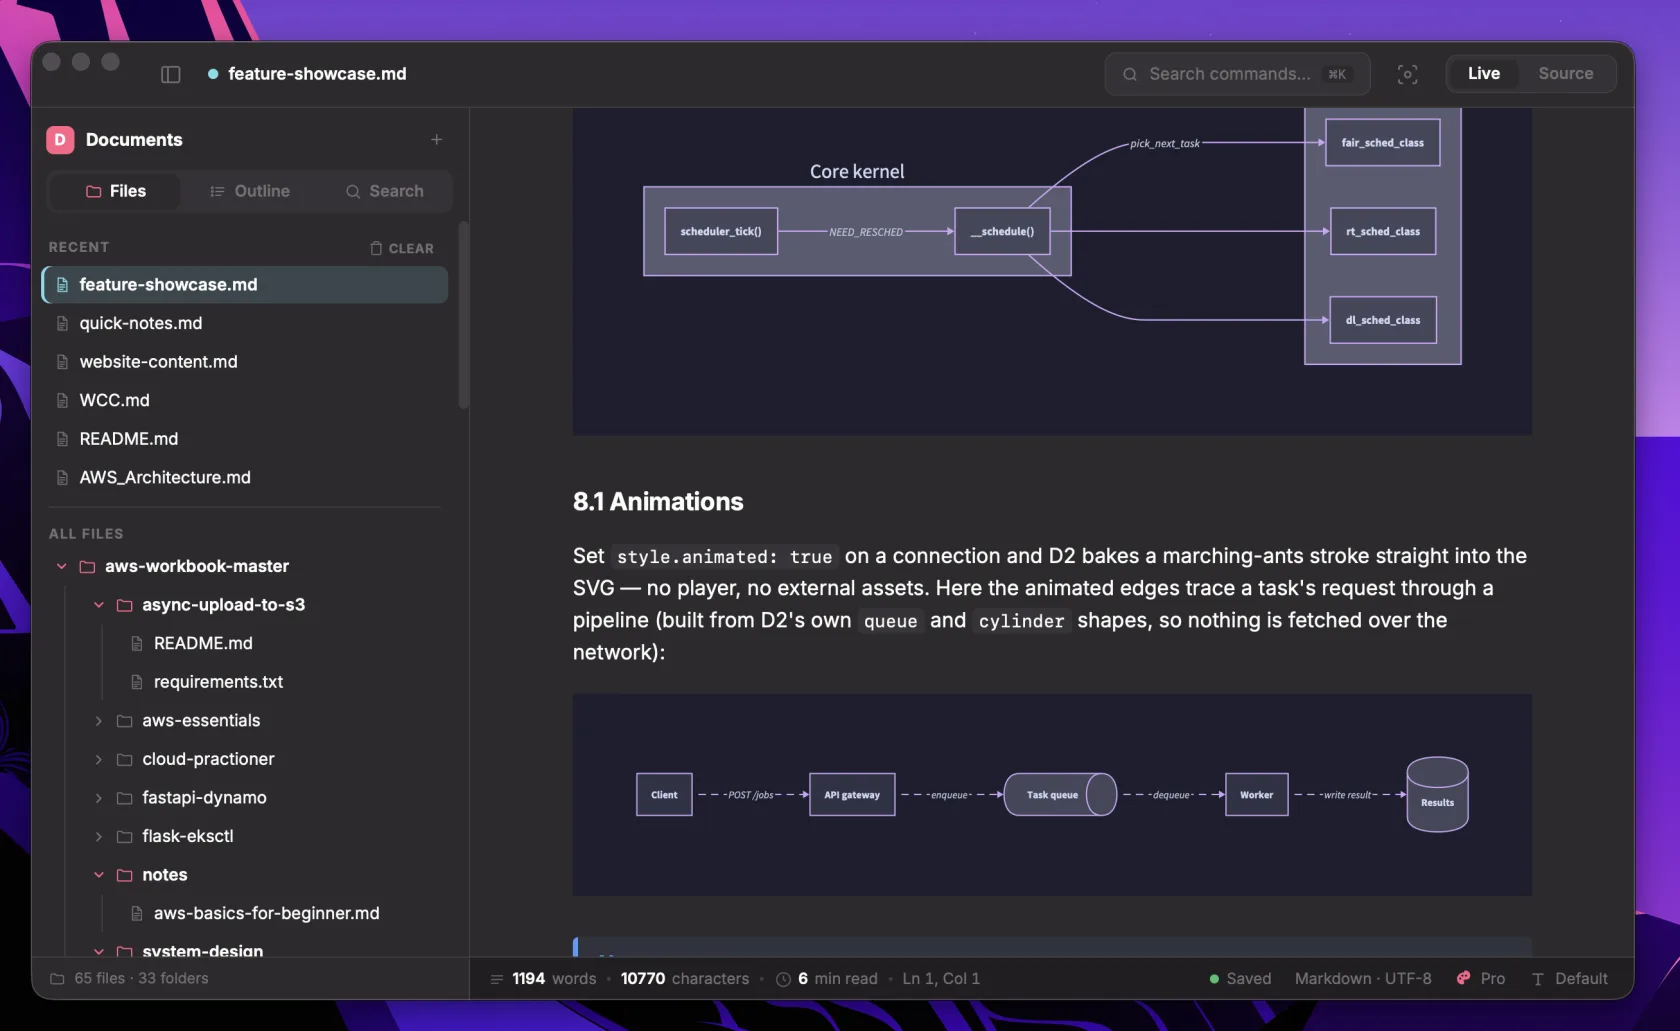1680x1031 pixels.
Task: Collapse the async-upload-to-s3 folder chevron
Action: (99, 605)
